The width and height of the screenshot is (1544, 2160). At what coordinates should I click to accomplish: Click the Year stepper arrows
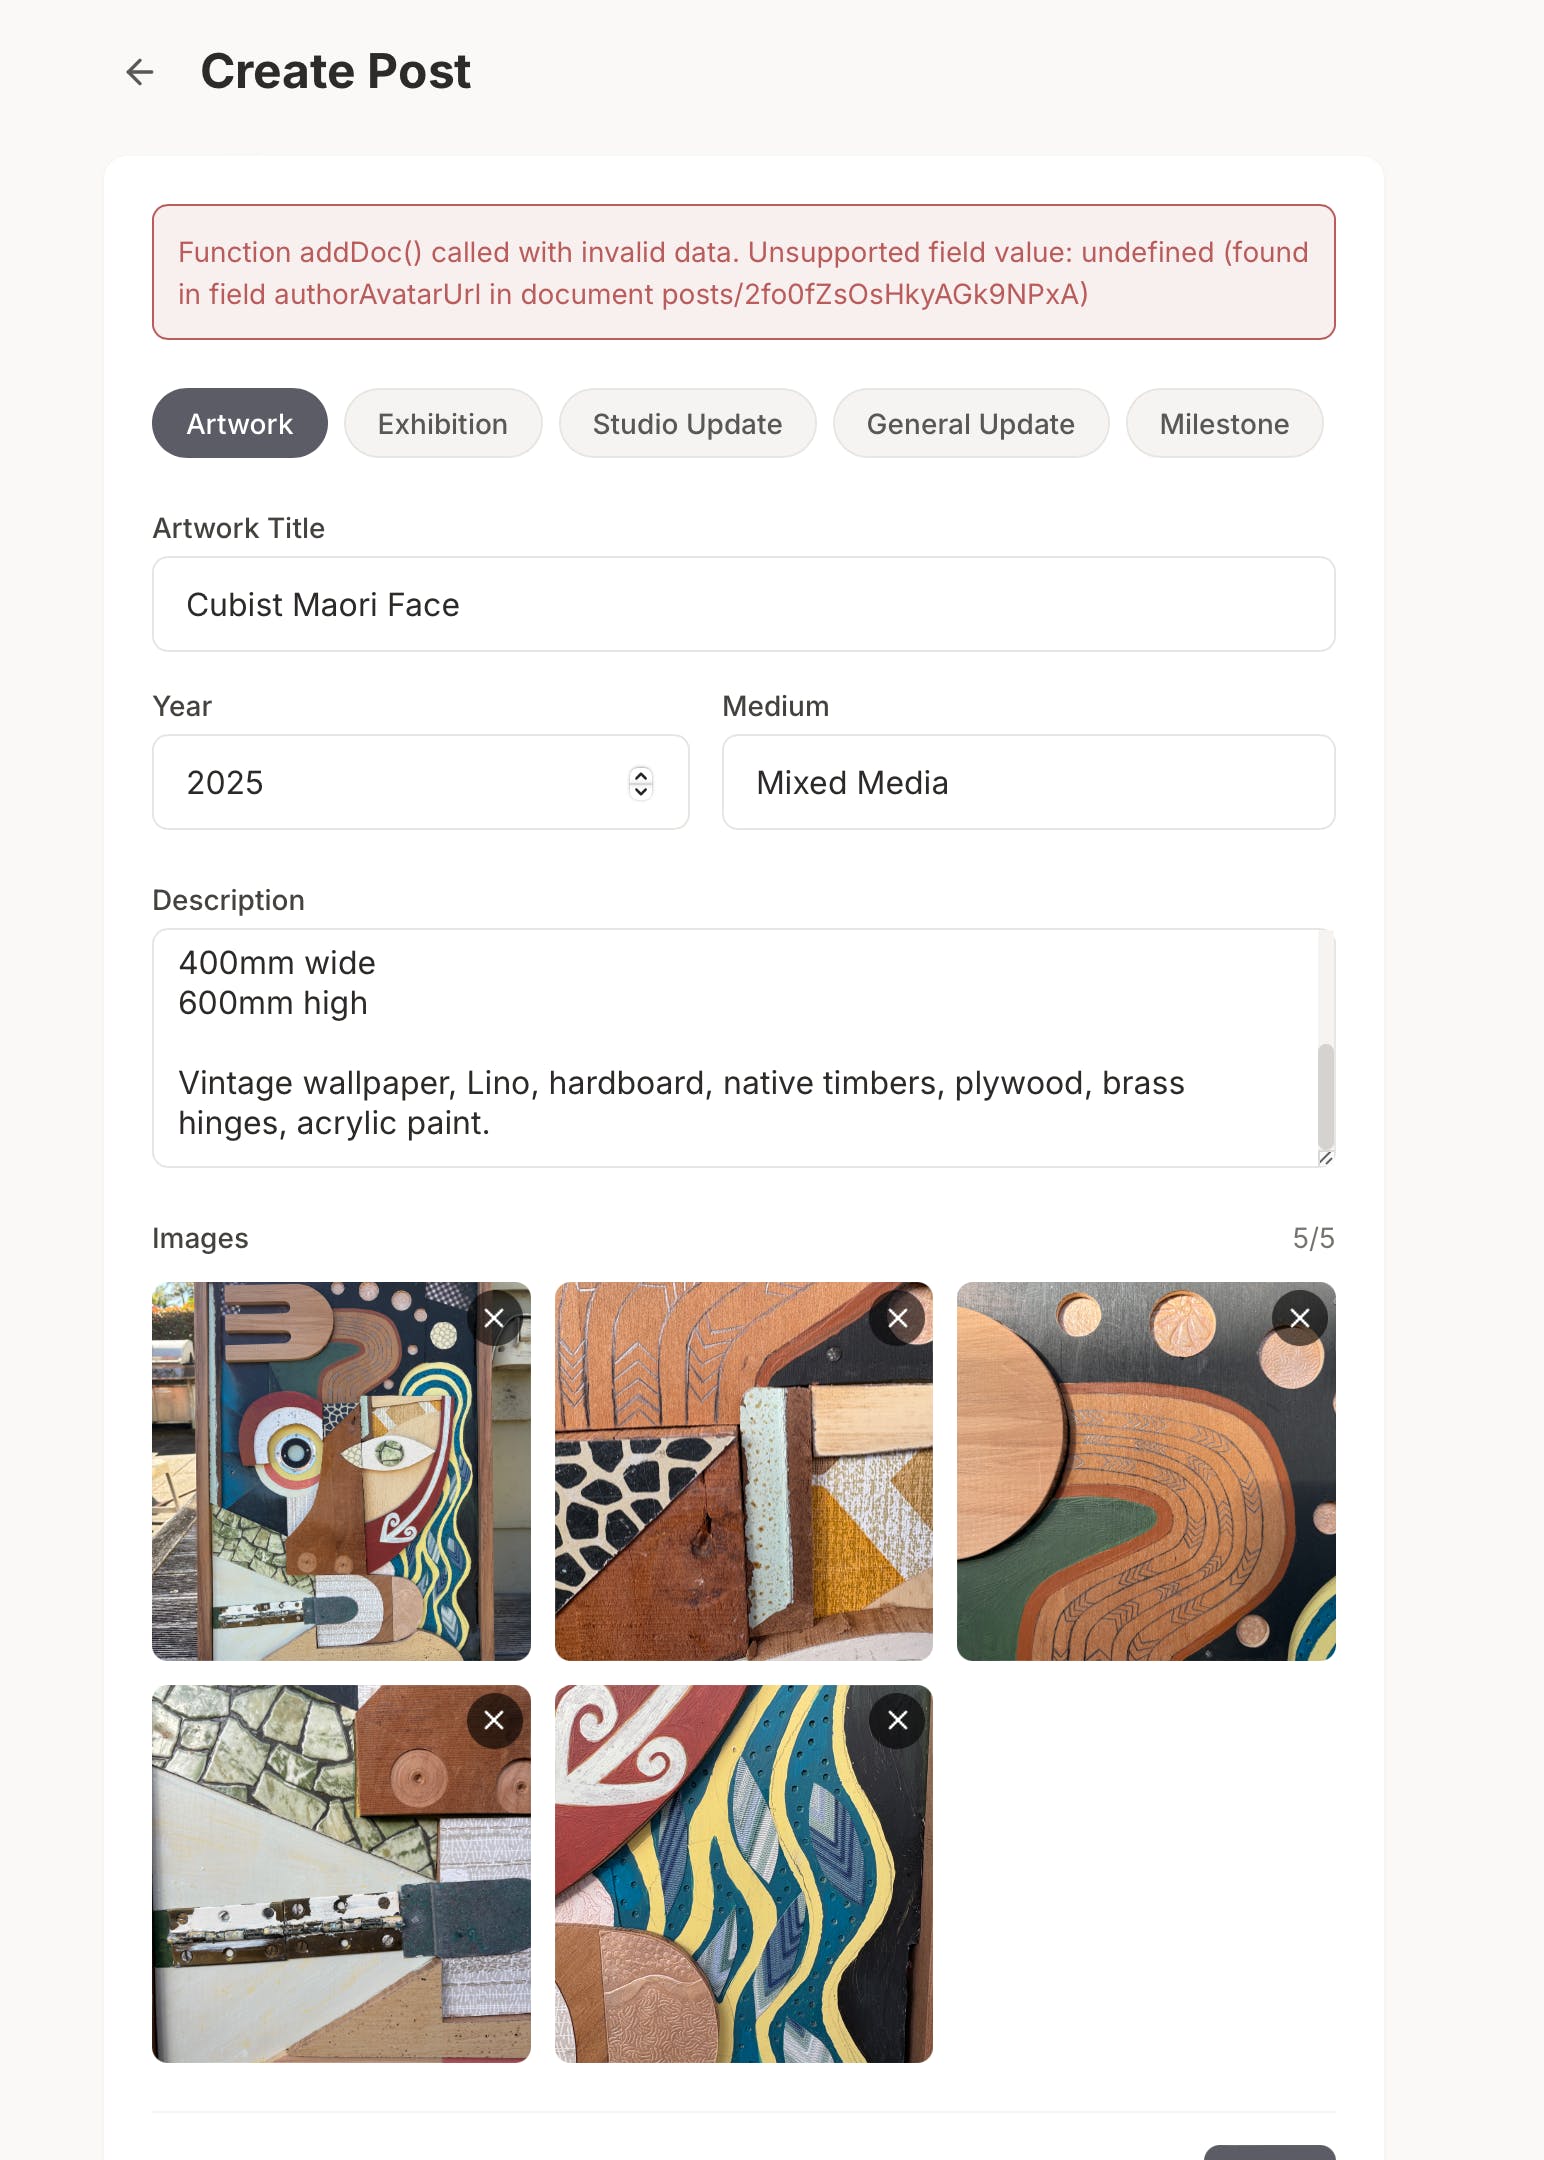(x=641, y=782)
